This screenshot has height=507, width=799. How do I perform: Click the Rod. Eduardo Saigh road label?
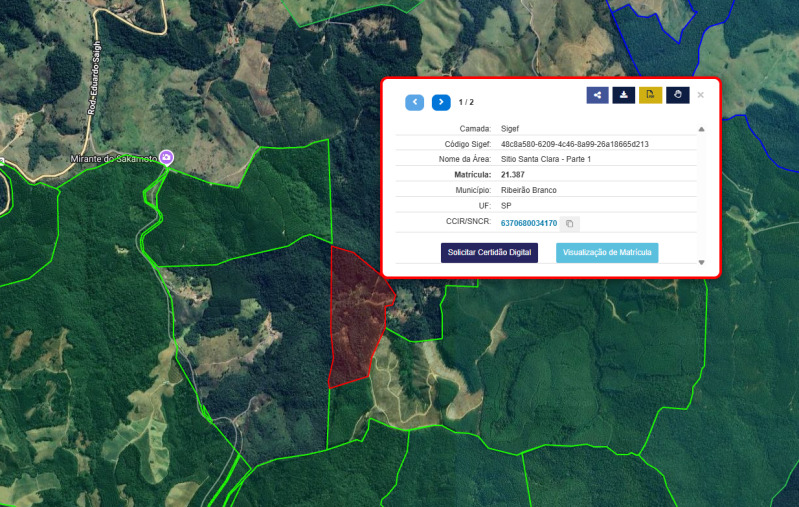pos(94,78)
